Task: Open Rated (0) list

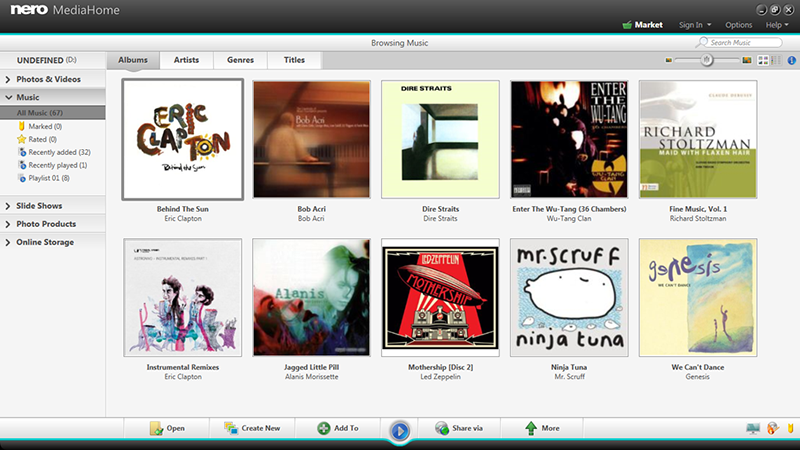Action: coord(42,139)
